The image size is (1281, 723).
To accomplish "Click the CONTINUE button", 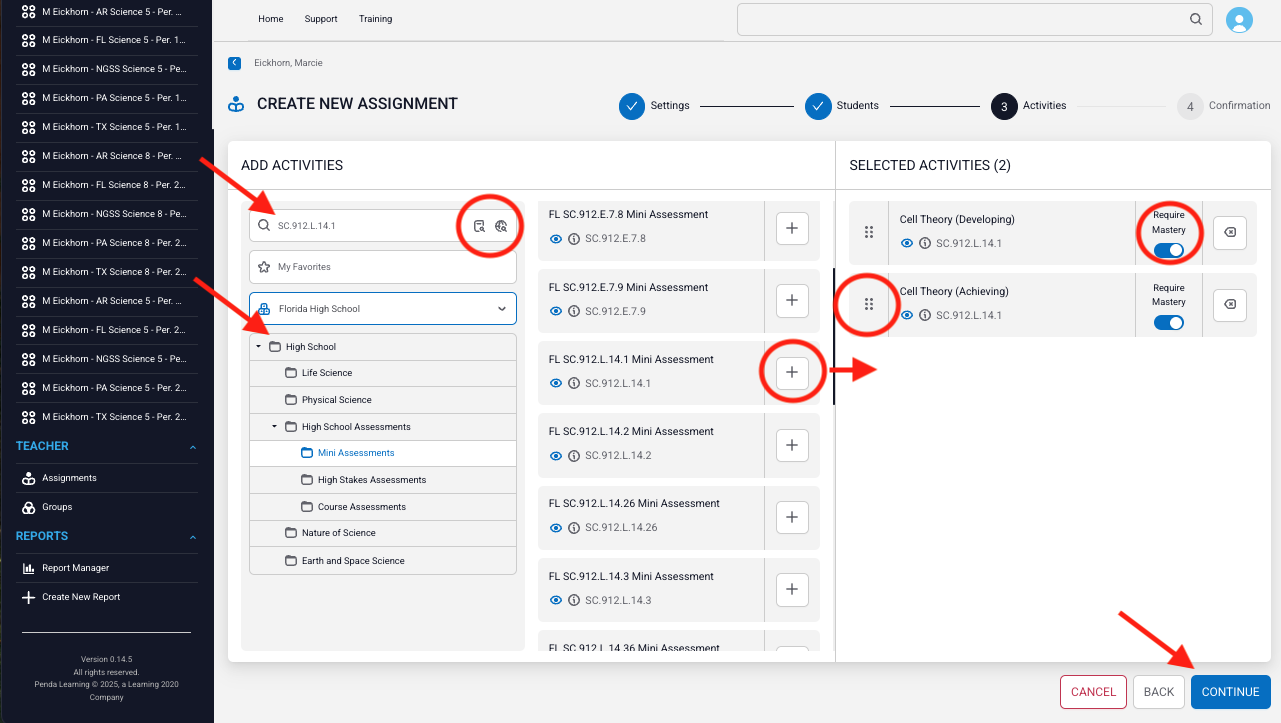I will pos(1230,692).
